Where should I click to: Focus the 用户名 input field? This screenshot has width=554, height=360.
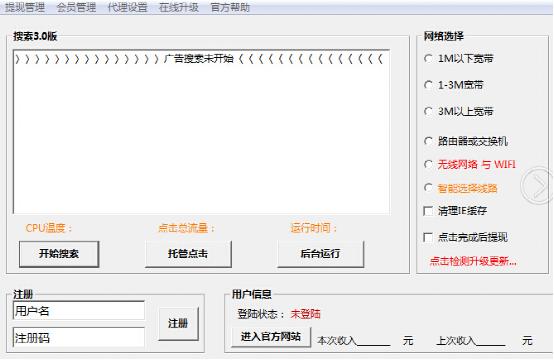(79, 311)
